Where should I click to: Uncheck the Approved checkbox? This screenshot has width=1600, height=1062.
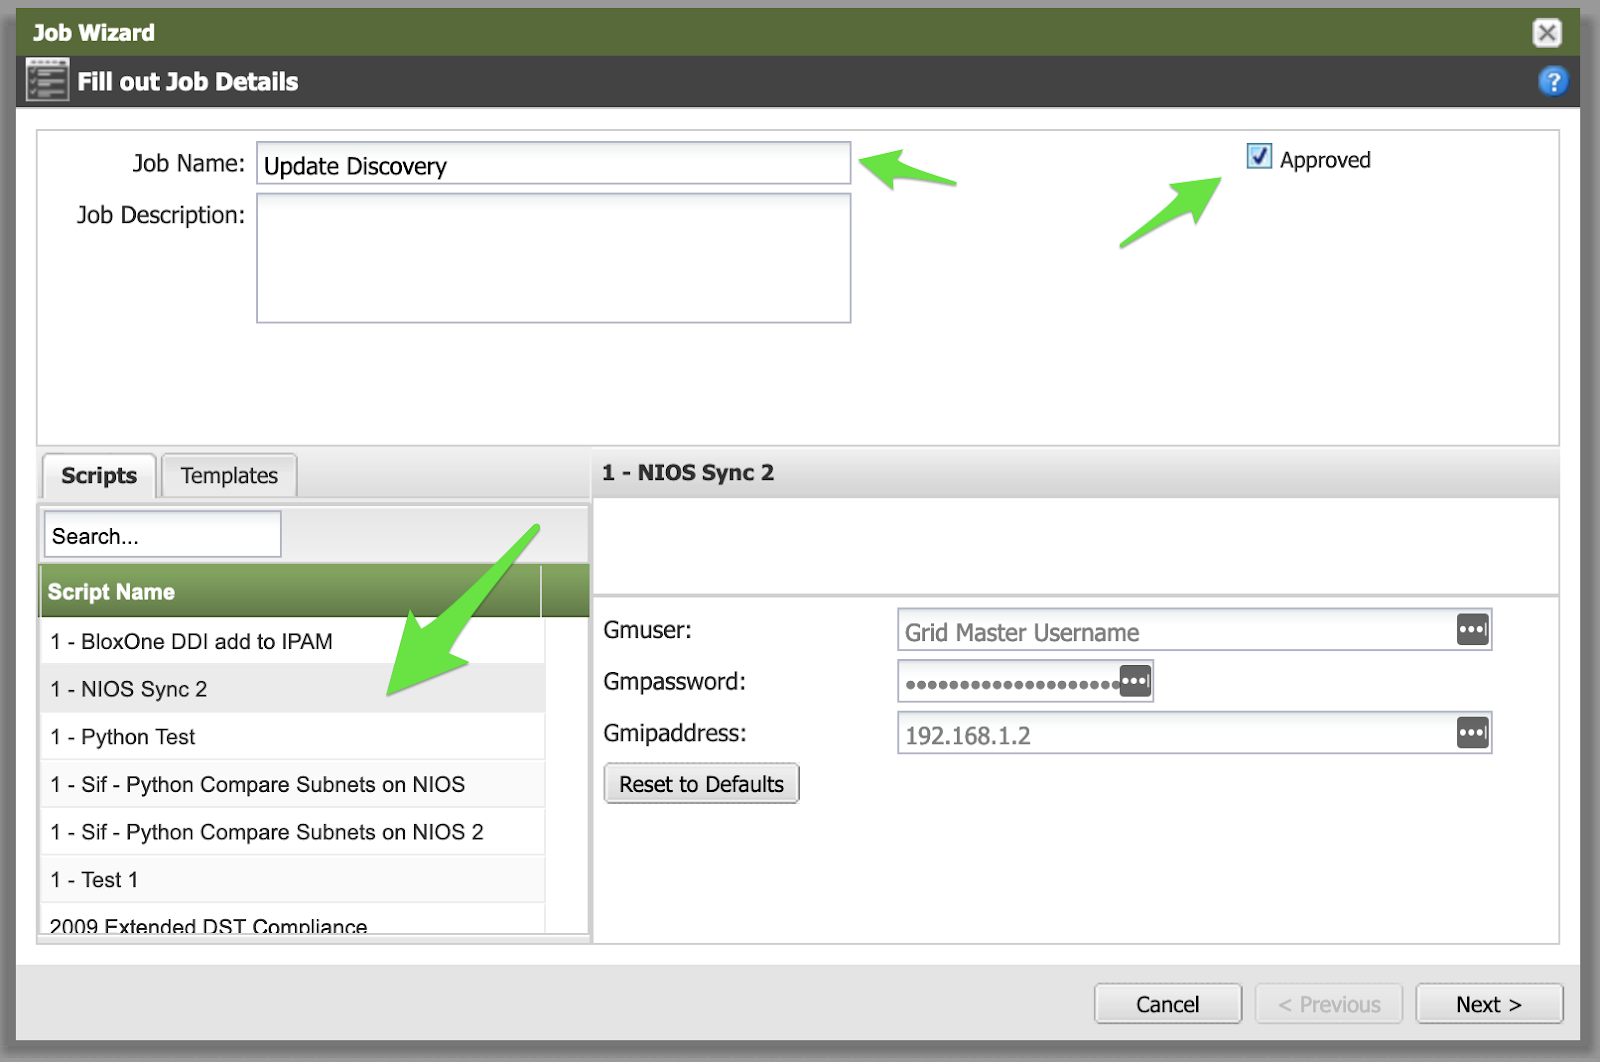1259,157
